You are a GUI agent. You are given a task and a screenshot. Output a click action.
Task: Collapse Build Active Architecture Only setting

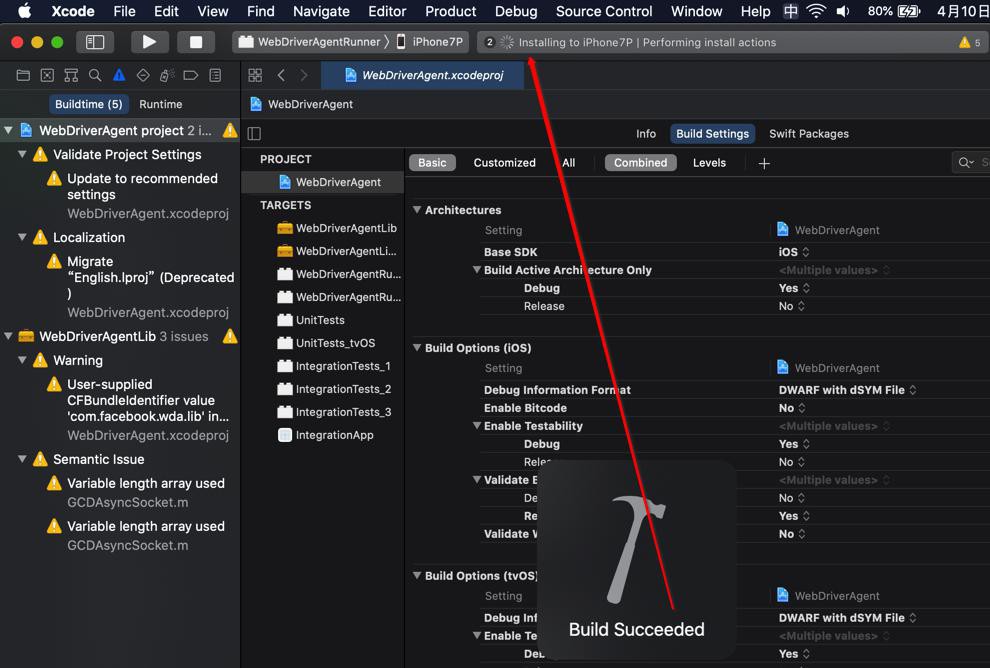pyautogui.click(x=477, y=270)
